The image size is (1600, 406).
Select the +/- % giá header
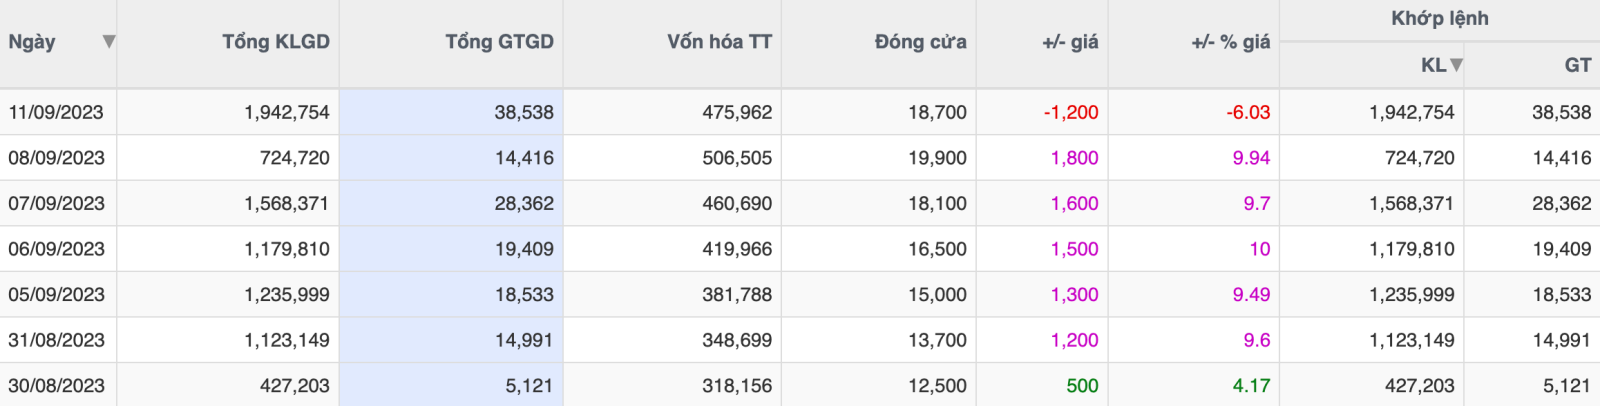click(x=1230, y=42)
